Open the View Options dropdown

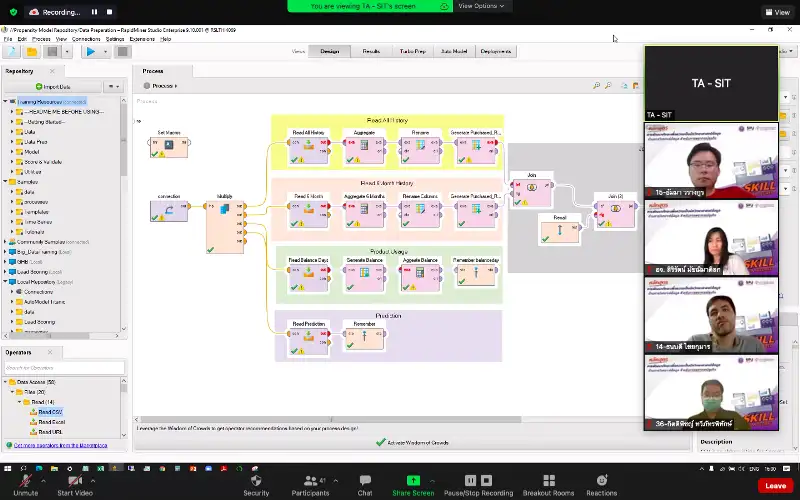point(481,6)
